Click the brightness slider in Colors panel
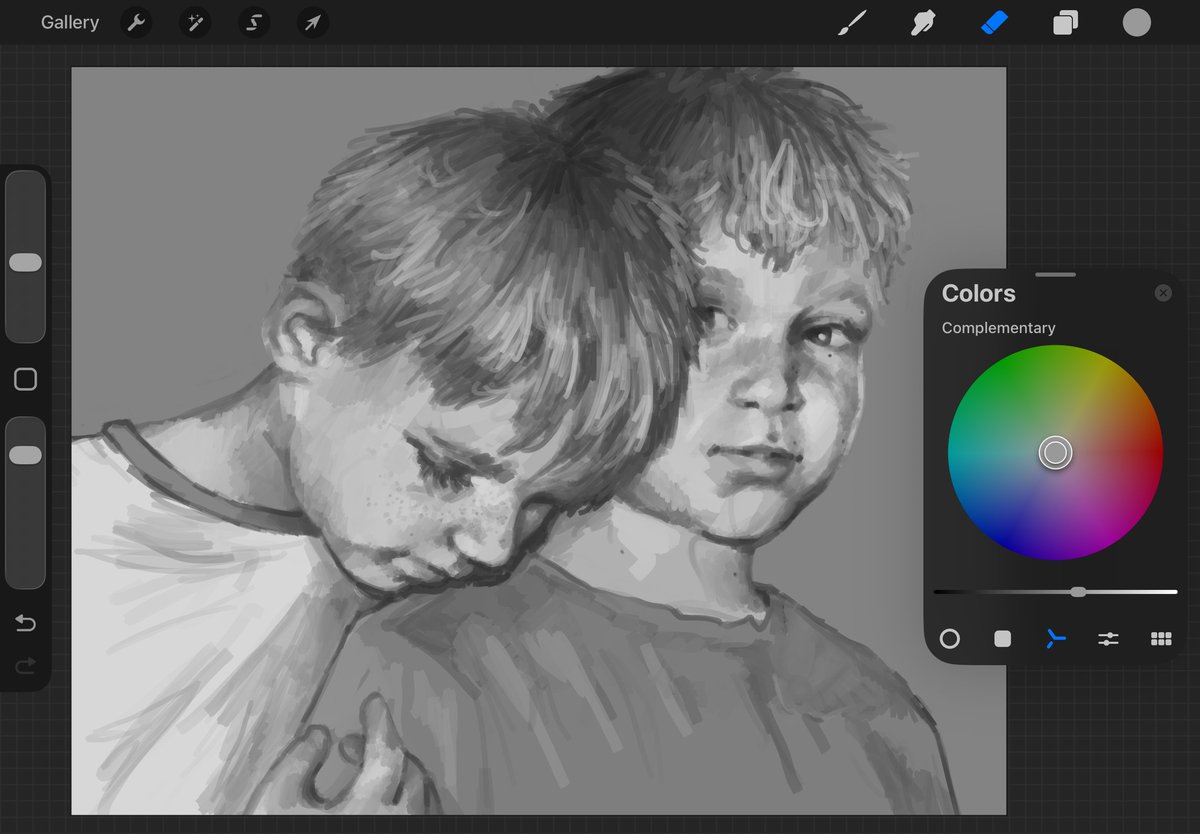The height and width of the screenshot is (834, 1200). coord(1055,592)
